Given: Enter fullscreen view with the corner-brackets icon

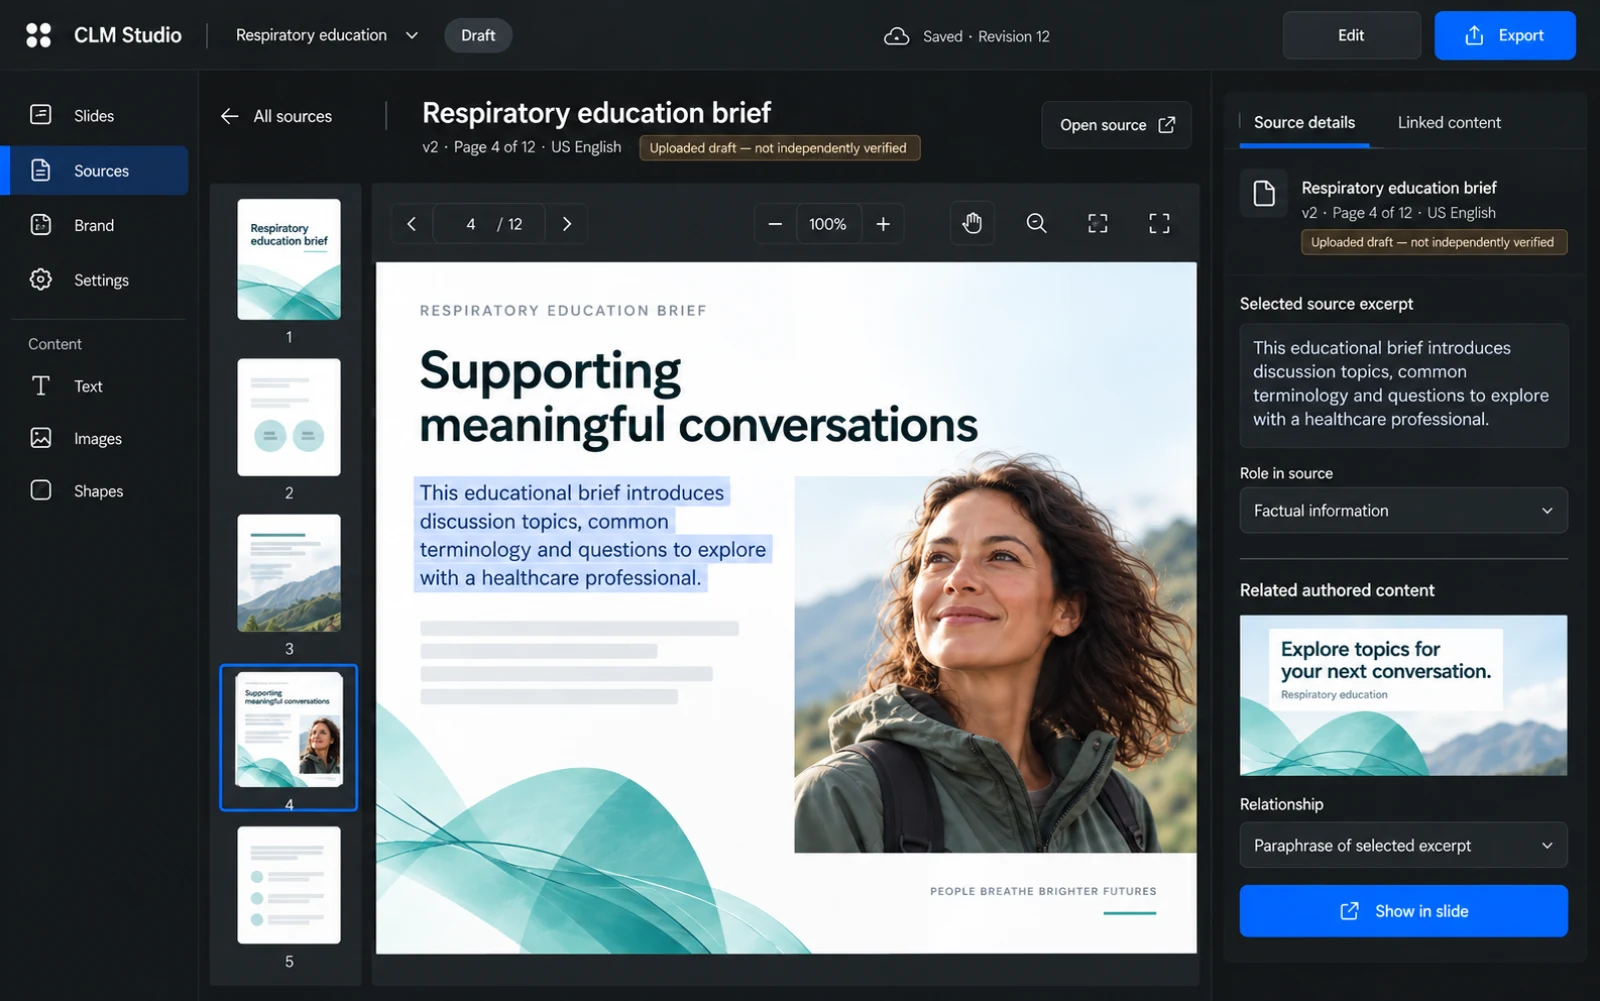Looking at the screenshot, I should point(1159,224).
